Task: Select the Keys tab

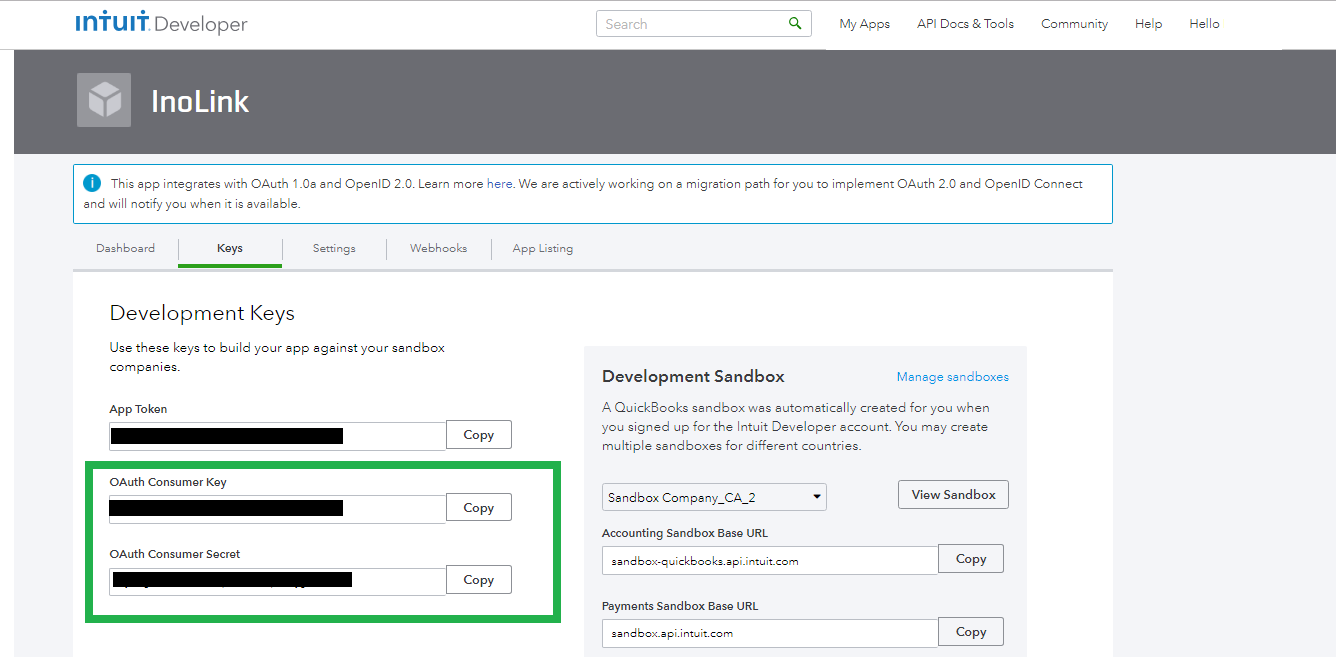Action: [x=230, y=248]
